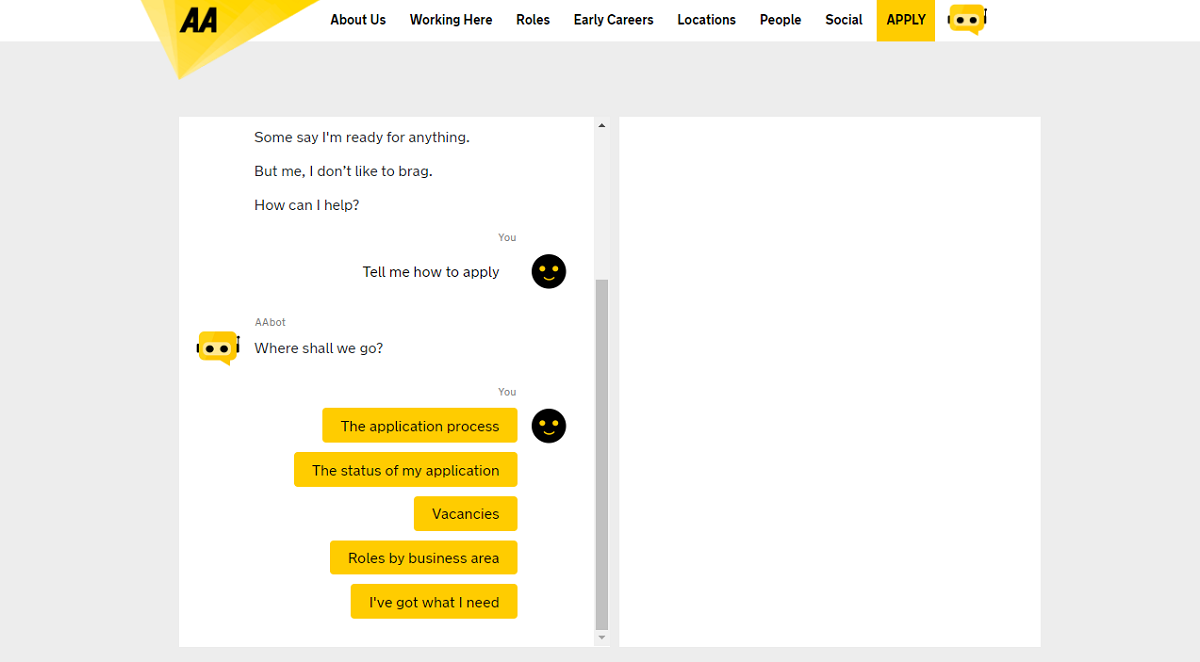Choose 'Roles by business area' option
This screenshot has height=662, width=1200.
tap(424, 558)
